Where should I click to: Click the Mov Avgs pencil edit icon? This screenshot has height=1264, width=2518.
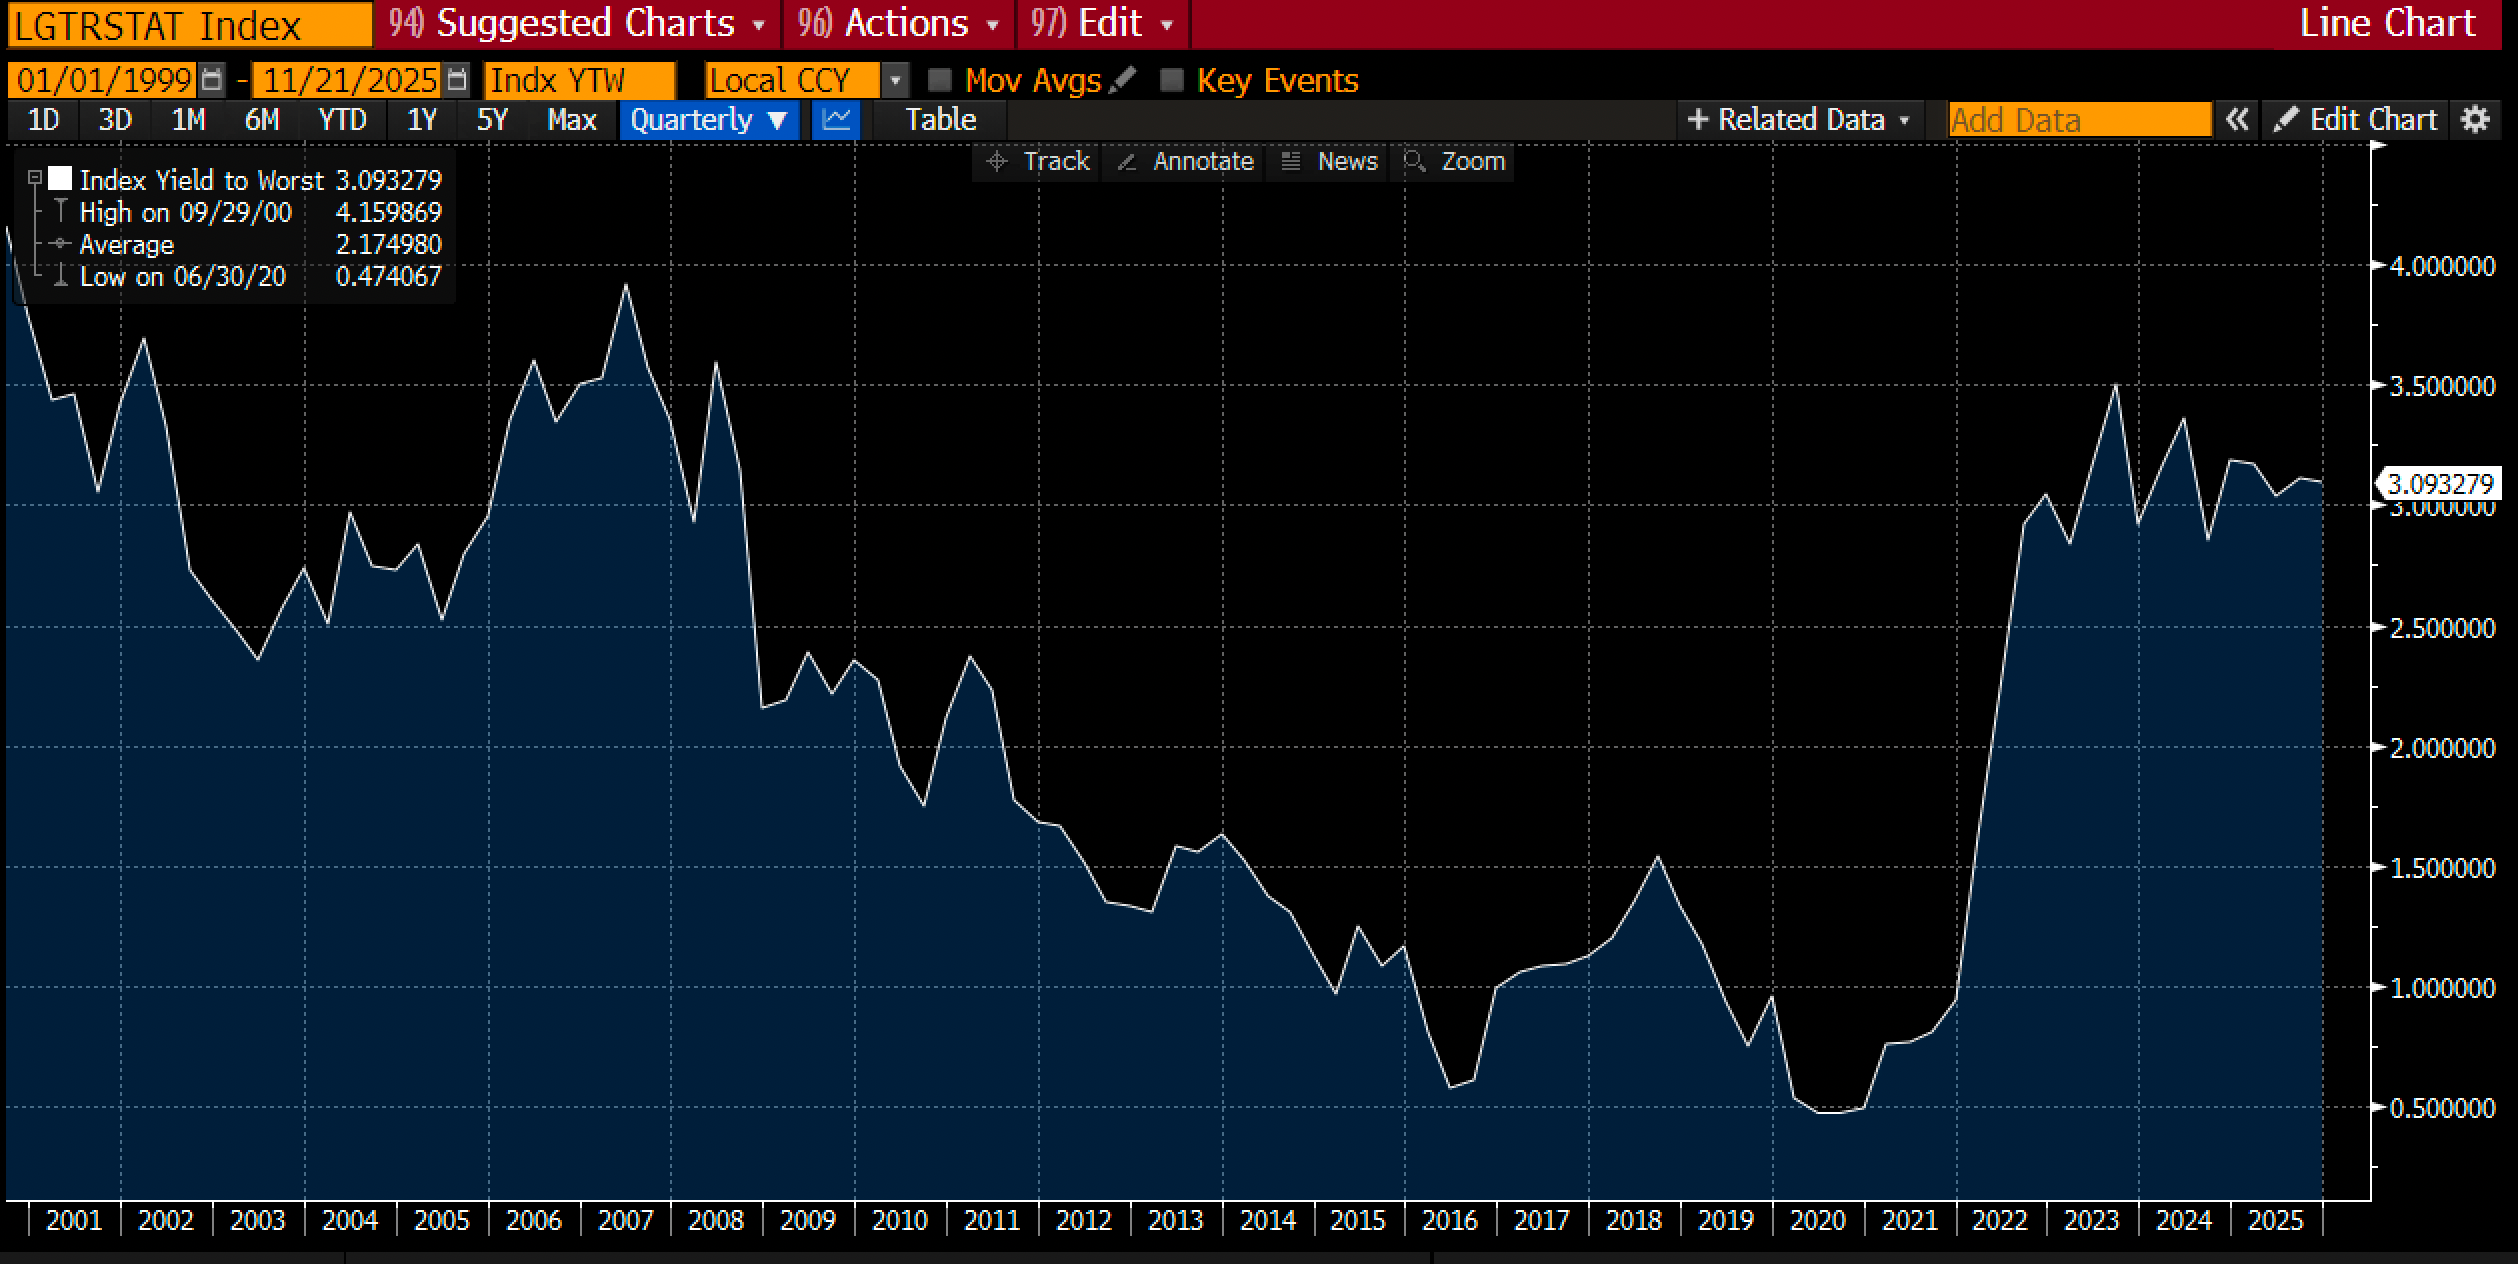point(1123,79)
